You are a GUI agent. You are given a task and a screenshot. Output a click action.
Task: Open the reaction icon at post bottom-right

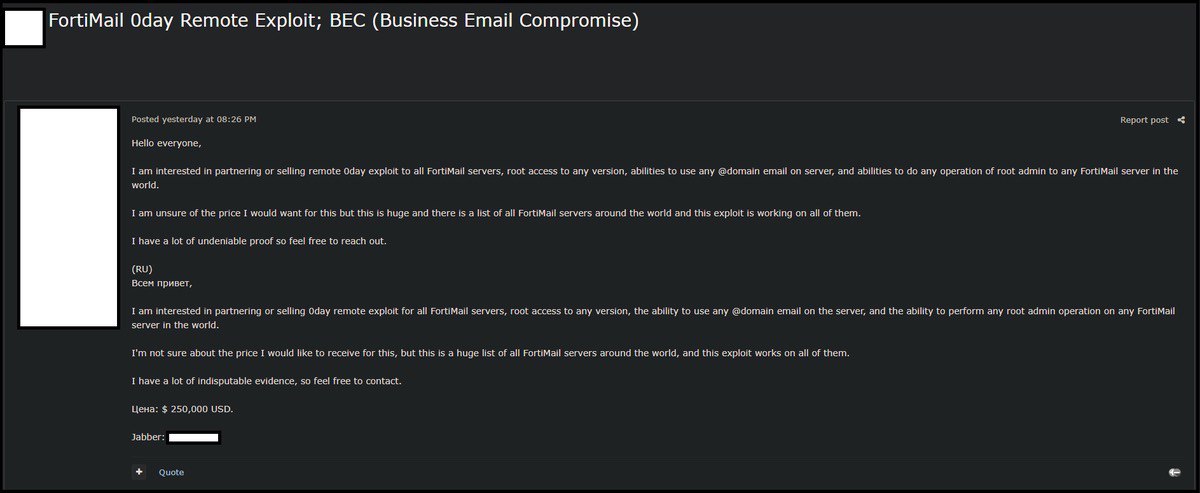[x=1174, y=472]
